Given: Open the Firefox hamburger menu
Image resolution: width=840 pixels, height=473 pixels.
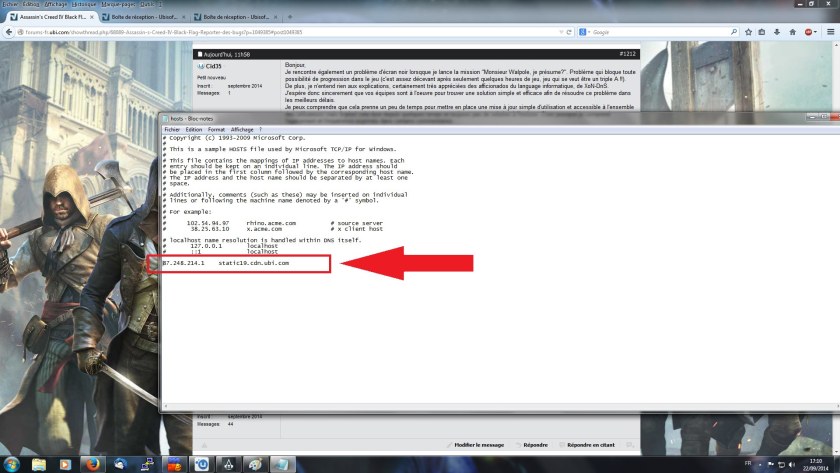Looking at the screenshot, I should (830, 32).
